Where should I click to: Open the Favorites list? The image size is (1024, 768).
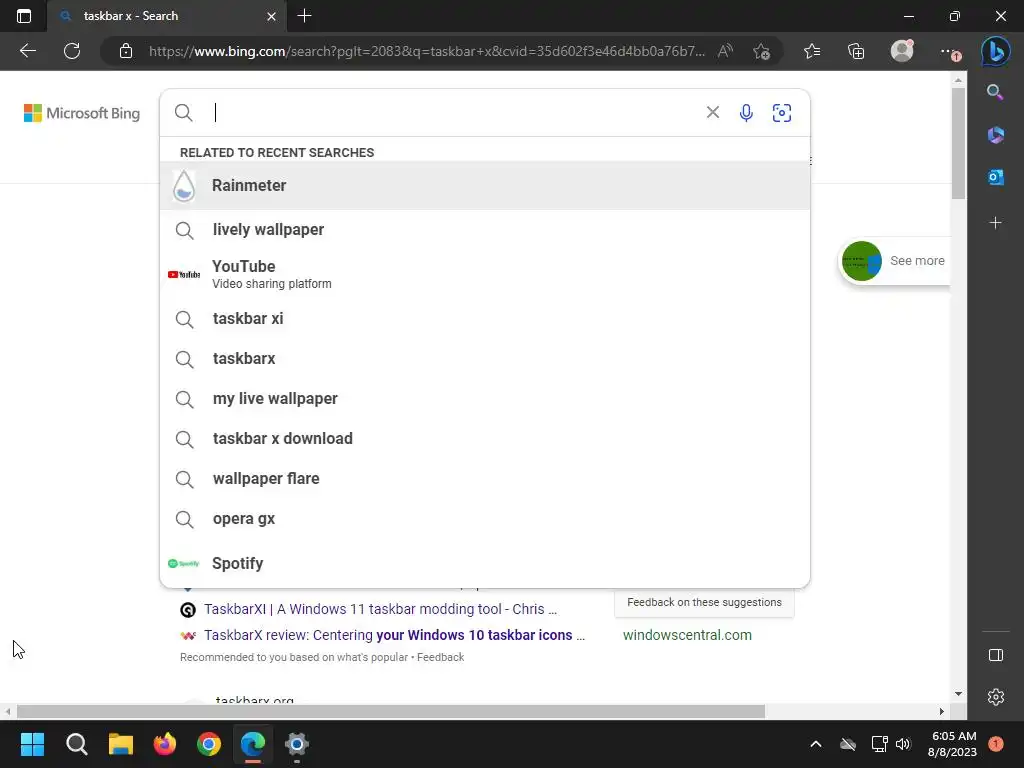pyautogui.click(x=812, y=51)
